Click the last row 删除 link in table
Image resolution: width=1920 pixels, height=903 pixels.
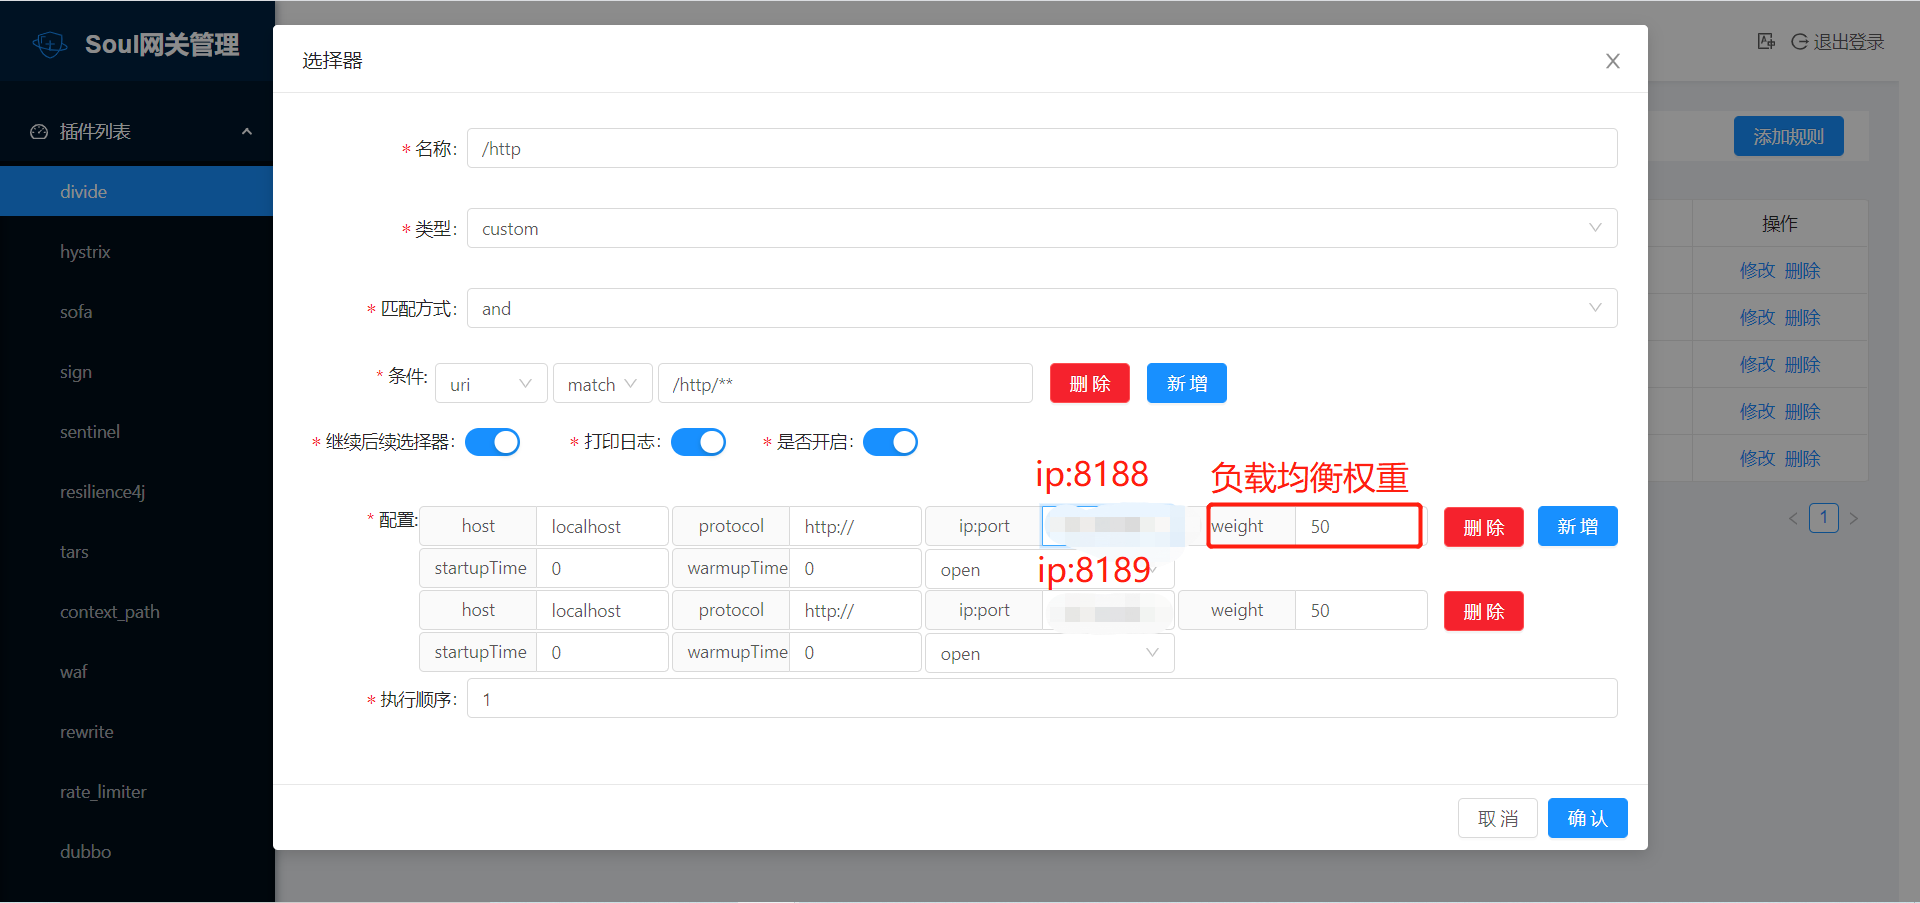click(x=1802, y=458)
